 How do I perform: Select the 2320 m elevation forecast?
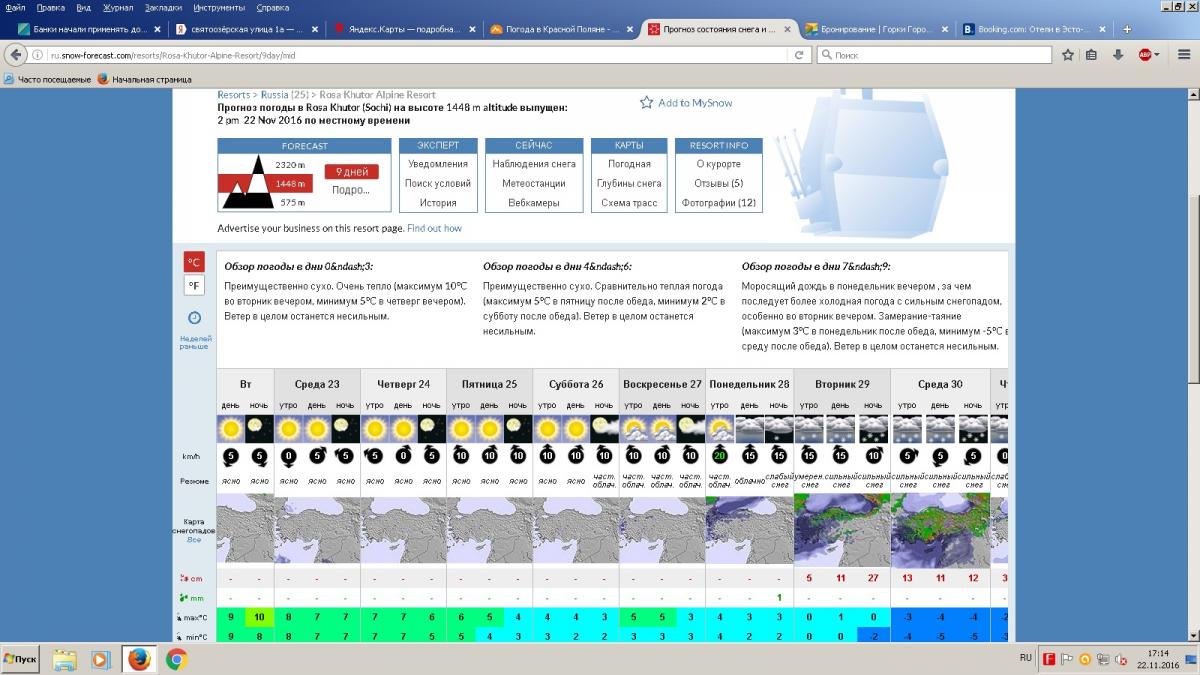pyautogui.click(x=290, y=164)
